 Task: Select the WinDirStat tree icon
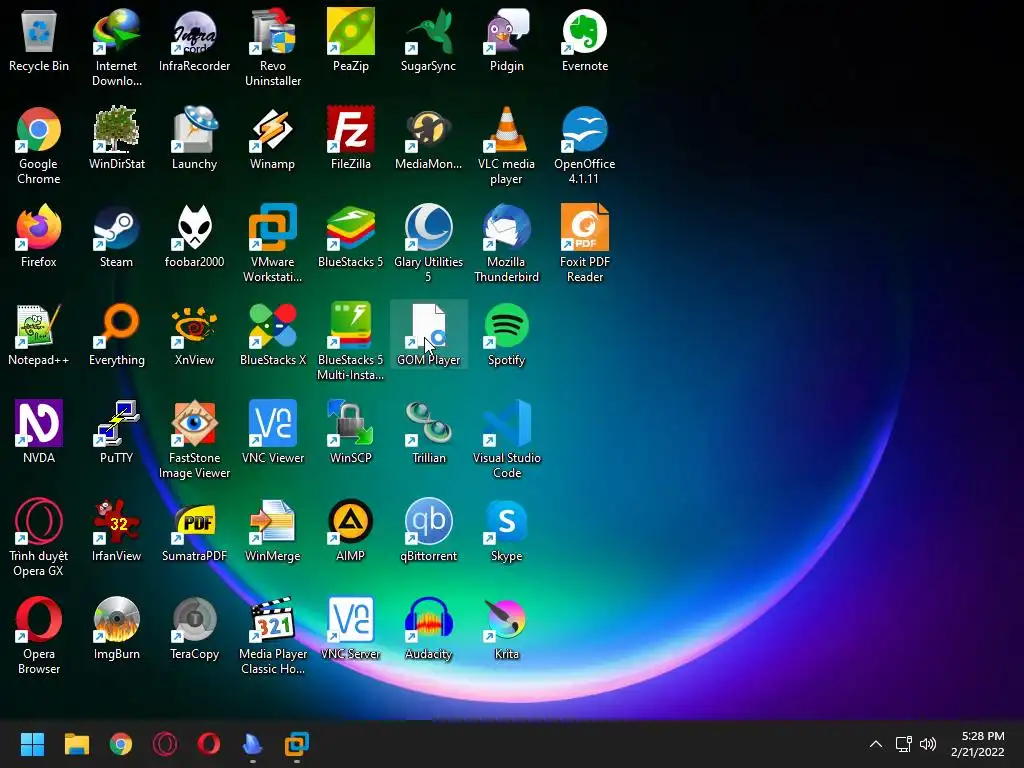pos(116,129)
